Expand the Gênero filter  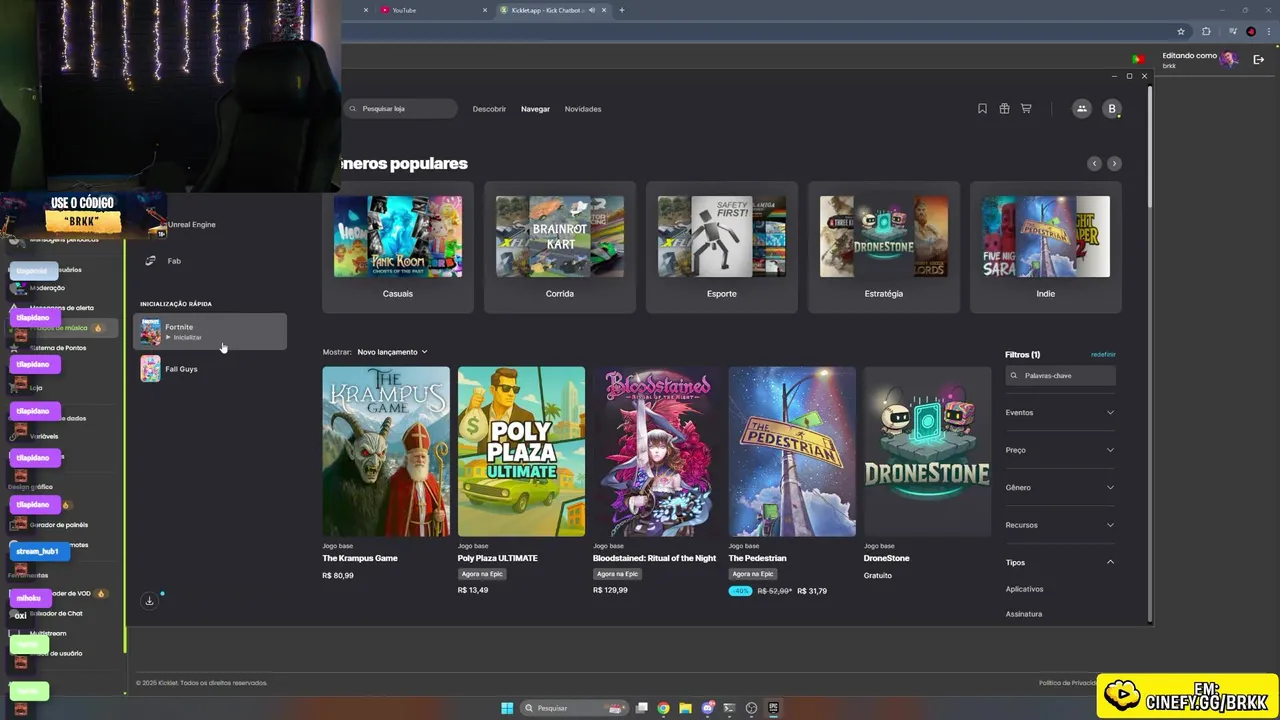click(x=1060, y=487)
